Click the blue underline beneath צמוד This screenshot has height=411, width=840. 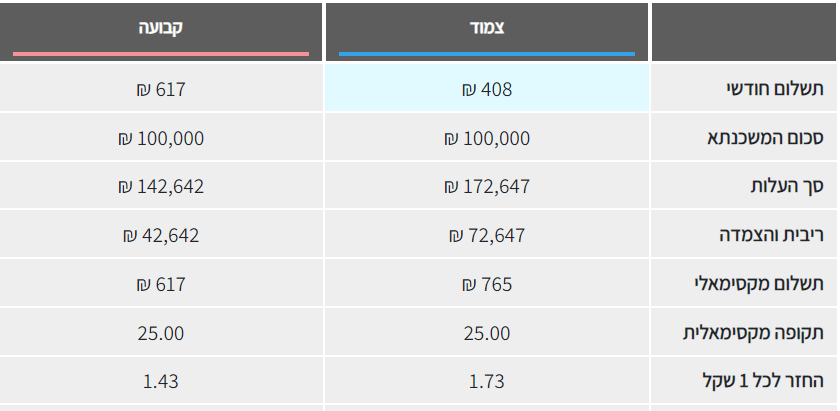[487, 53]
